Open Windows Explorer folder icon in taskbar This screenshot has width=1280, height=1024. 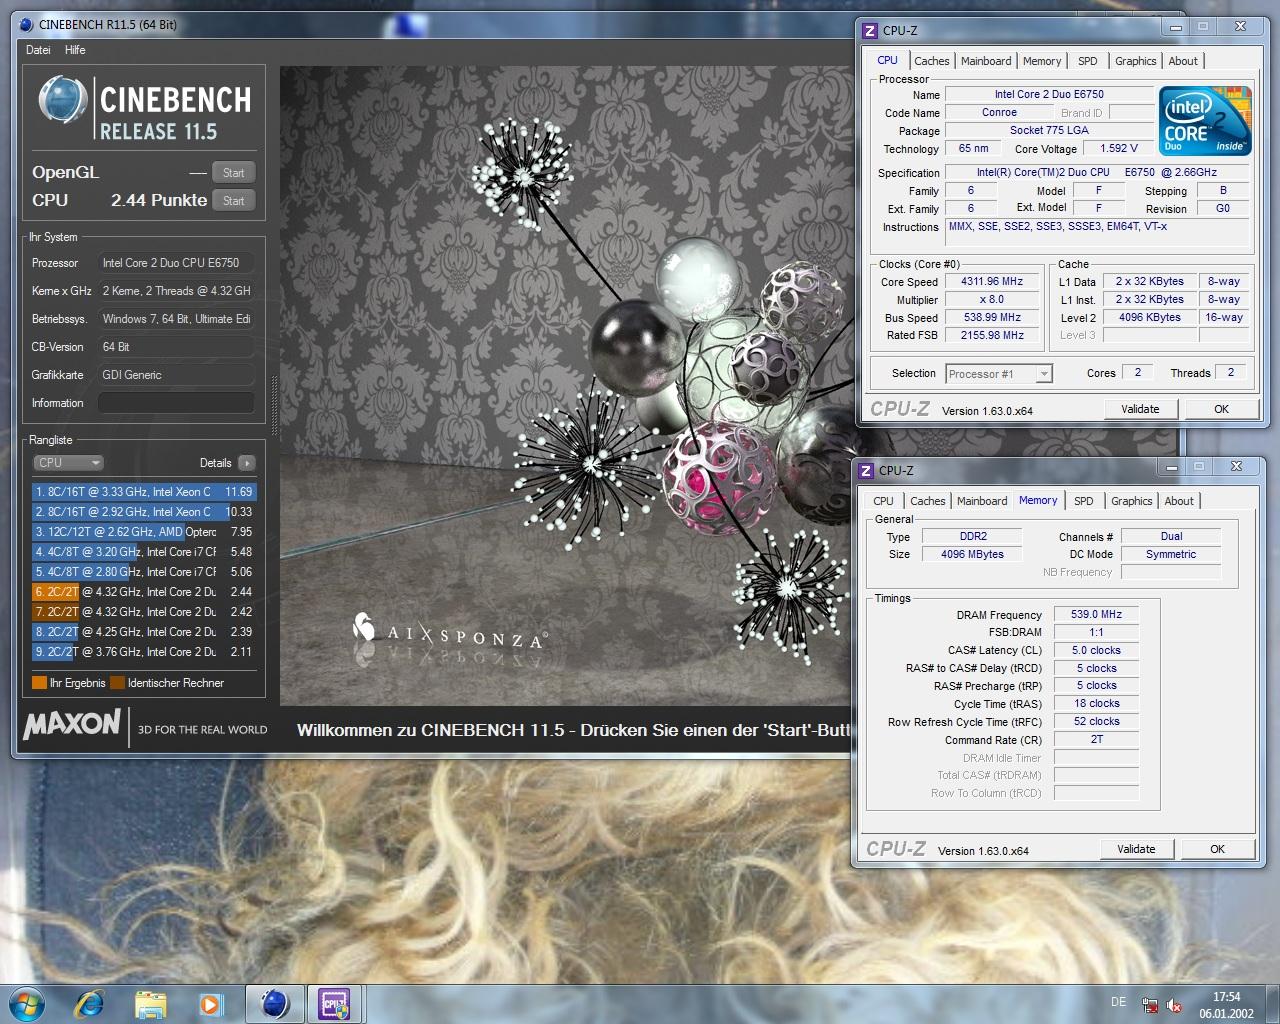[150, 1004]
